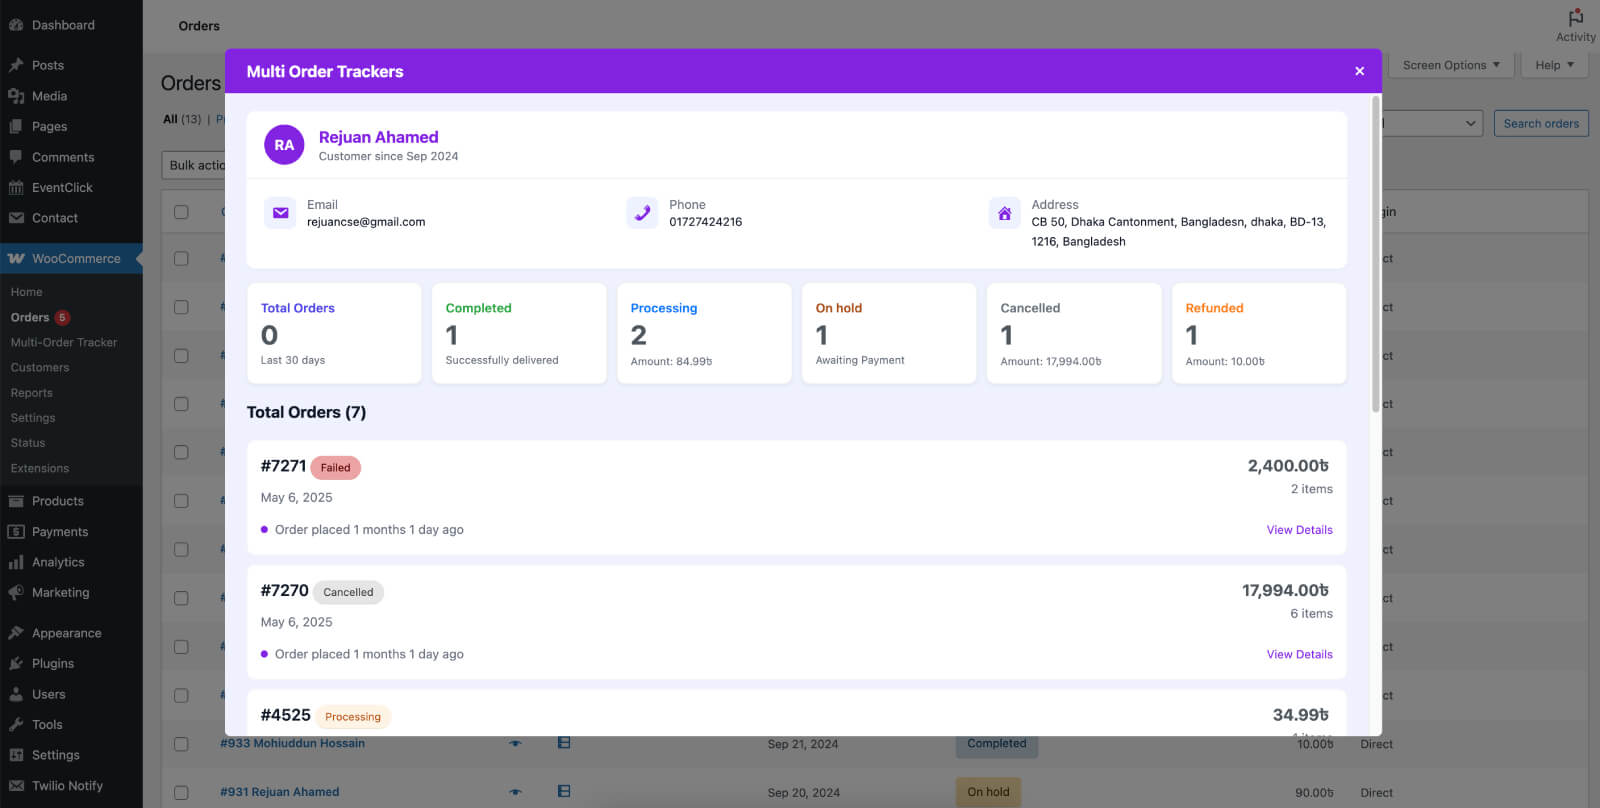Preview order #933 using the eye icon
This screenshot has width=1600, height=808.
(x=516, y=743)
